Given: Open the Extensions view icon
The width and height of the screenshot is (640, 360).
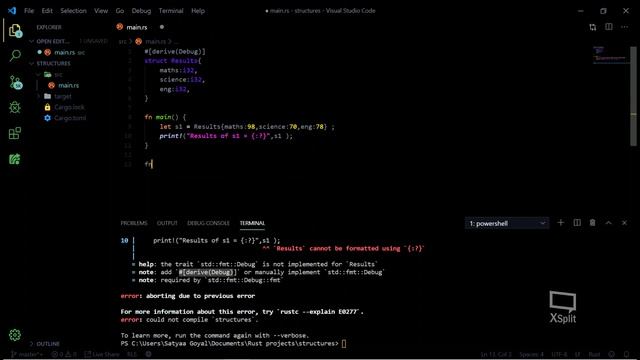Looking at the screenshot, I should (15, 133).
